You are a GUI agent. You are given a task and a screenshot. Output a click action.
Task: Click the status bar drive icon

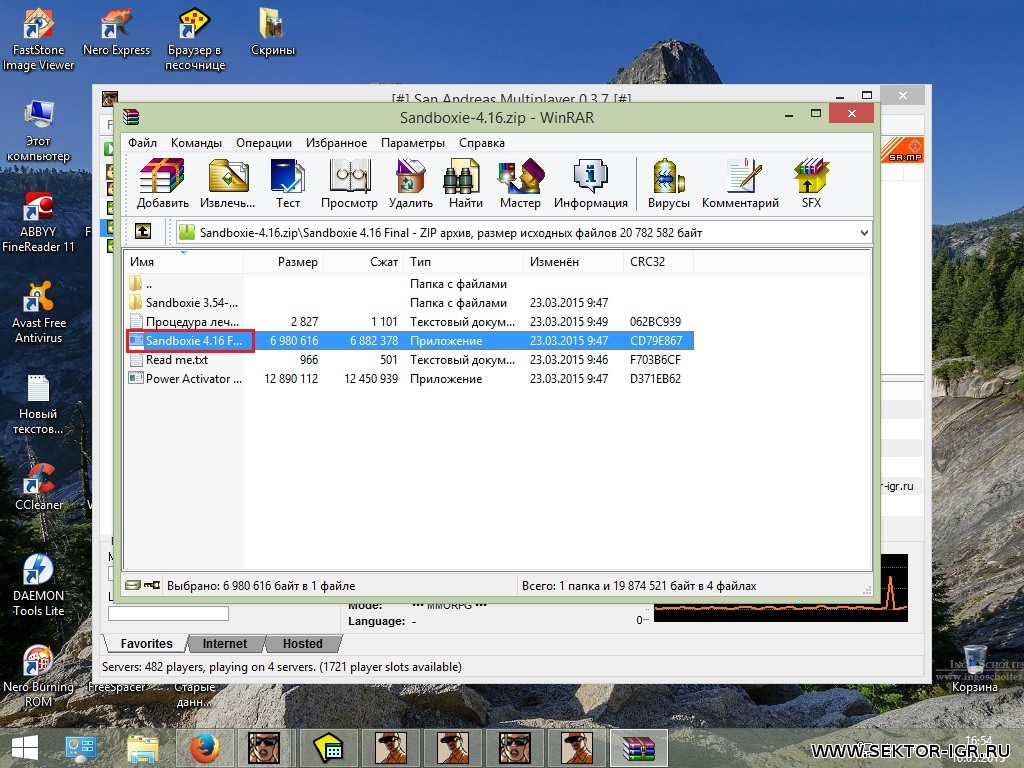pyautogui.click(x=133, y=584)
